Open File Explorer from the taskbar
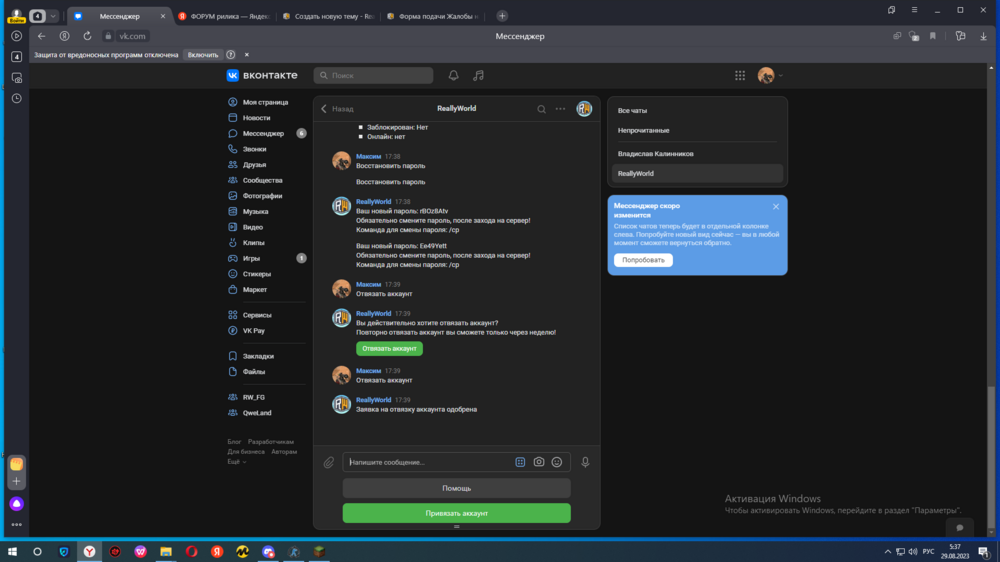 pyautogui.click(x=166, y=552)
